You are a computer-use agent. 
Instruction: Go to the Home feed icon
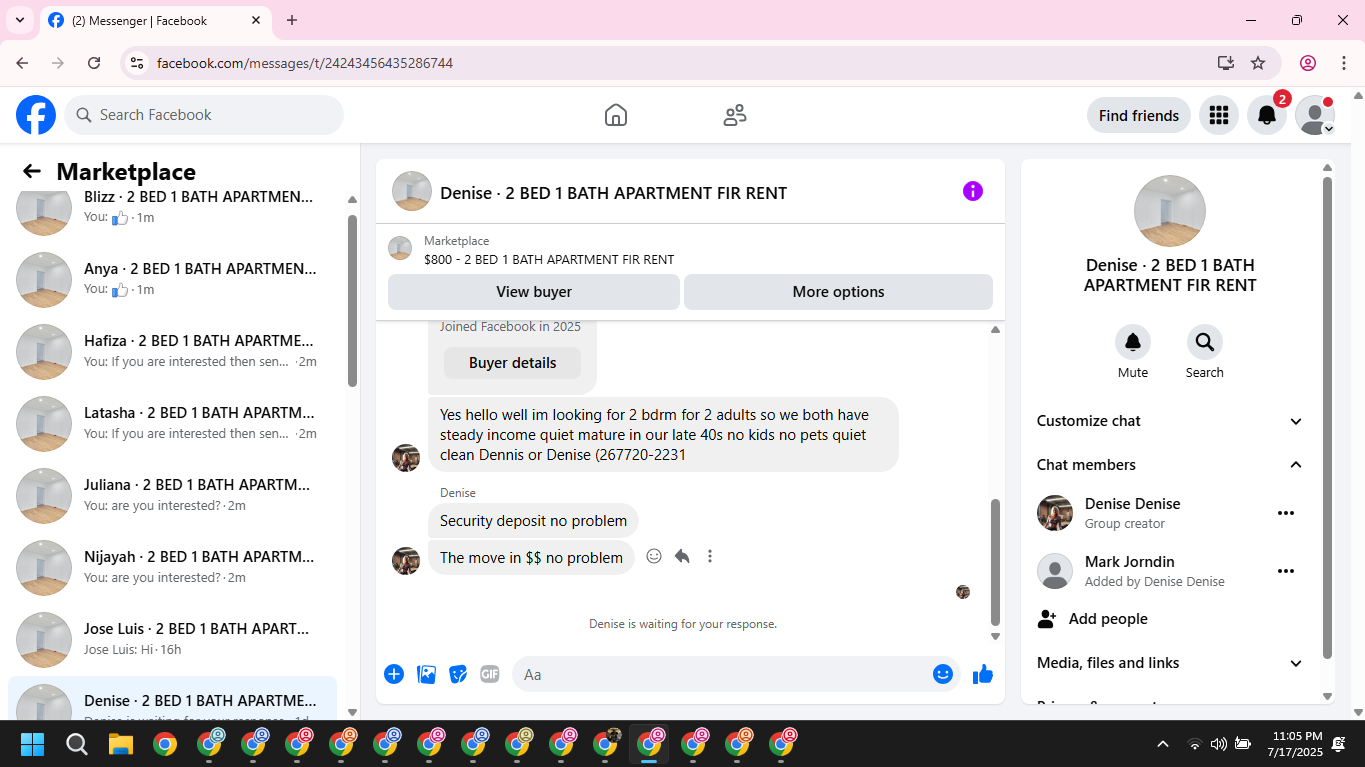tap(616, 115)
